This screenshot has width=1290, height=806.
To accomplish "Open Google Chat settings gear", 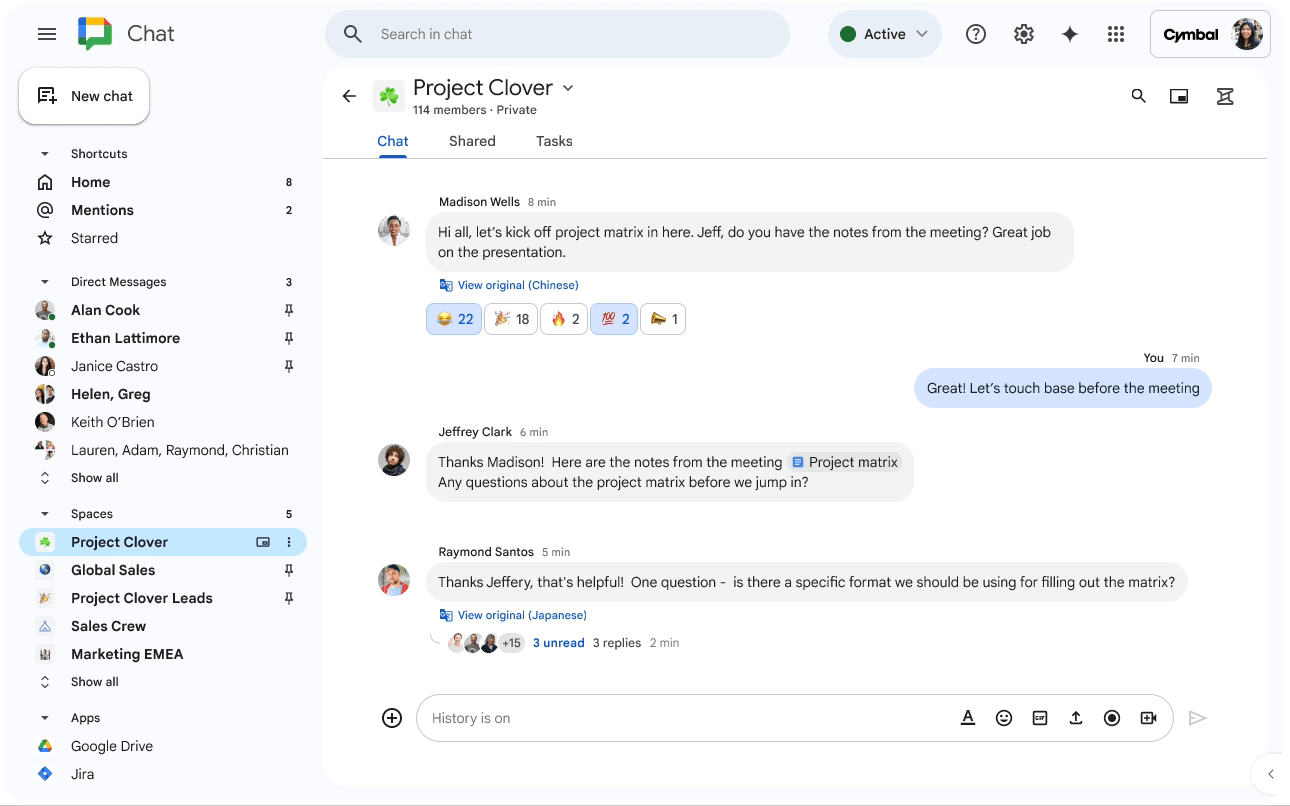I will coord(1023,33).
